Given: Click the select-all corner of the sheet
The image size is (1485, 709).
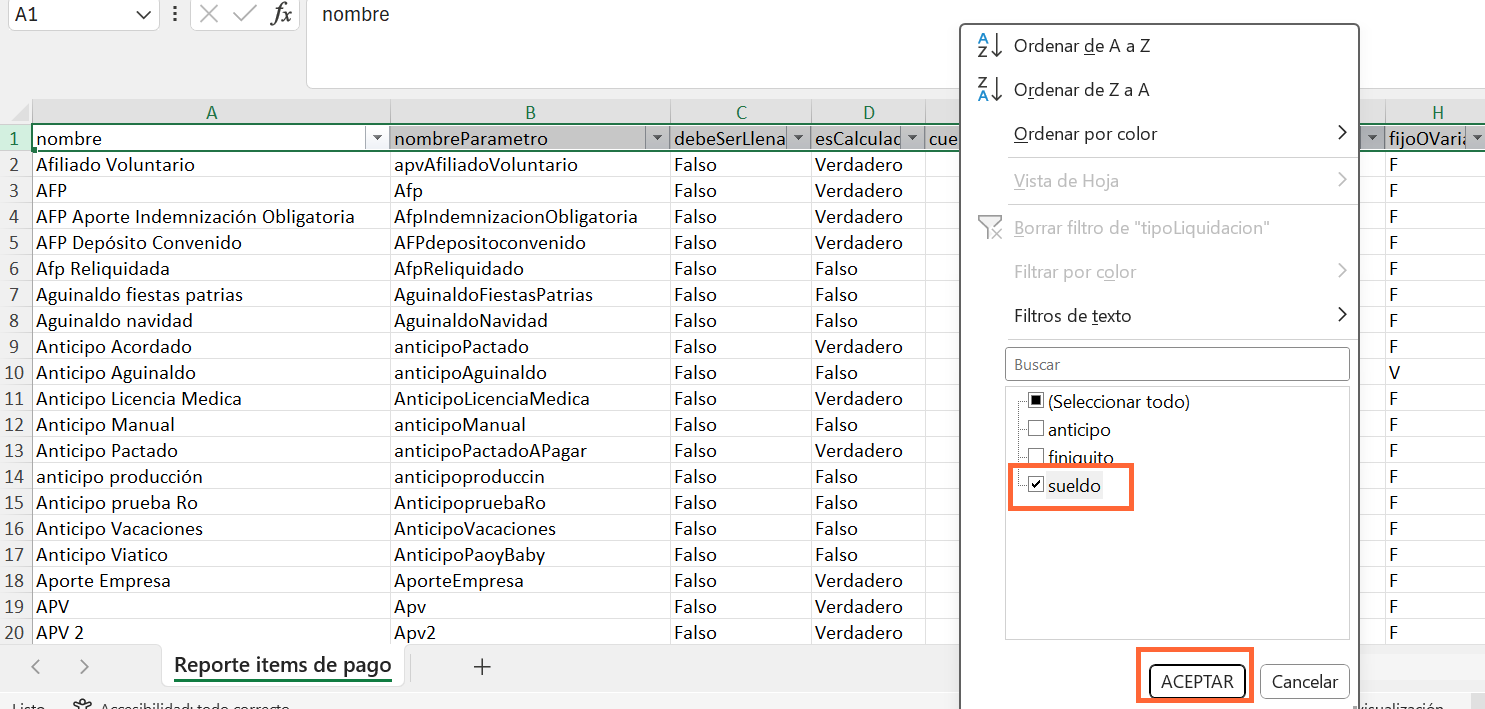Looking at the screenshot, I should click(16, 112).
